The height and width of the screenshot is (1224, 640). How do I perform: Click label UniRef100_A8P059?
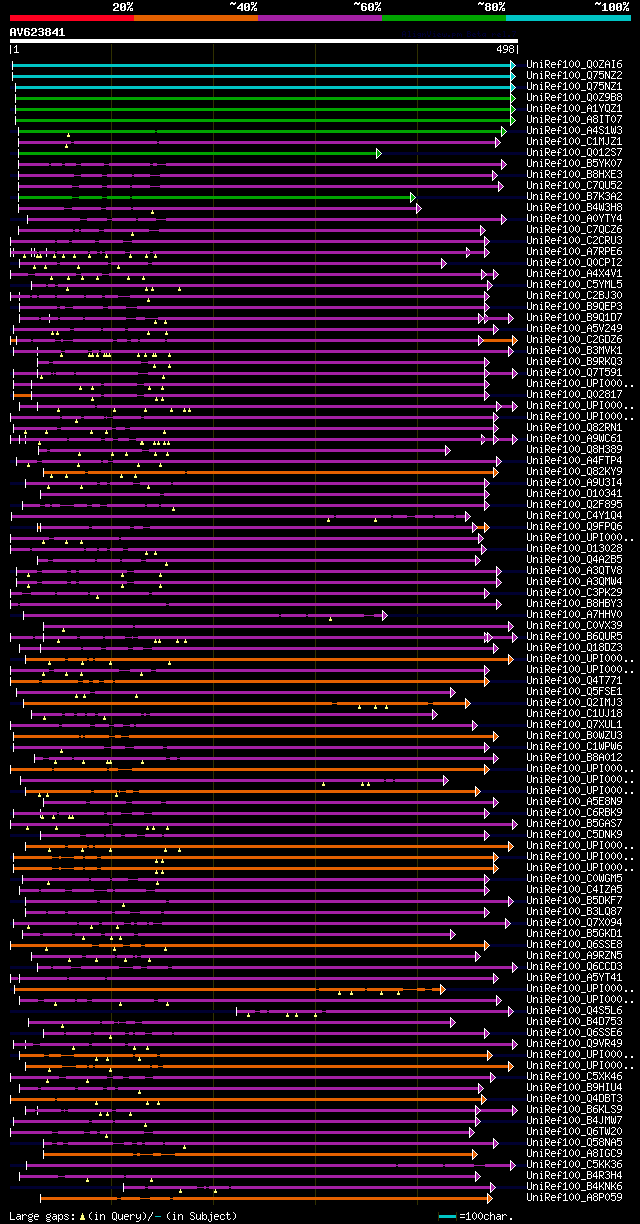tap(574, 1197)
